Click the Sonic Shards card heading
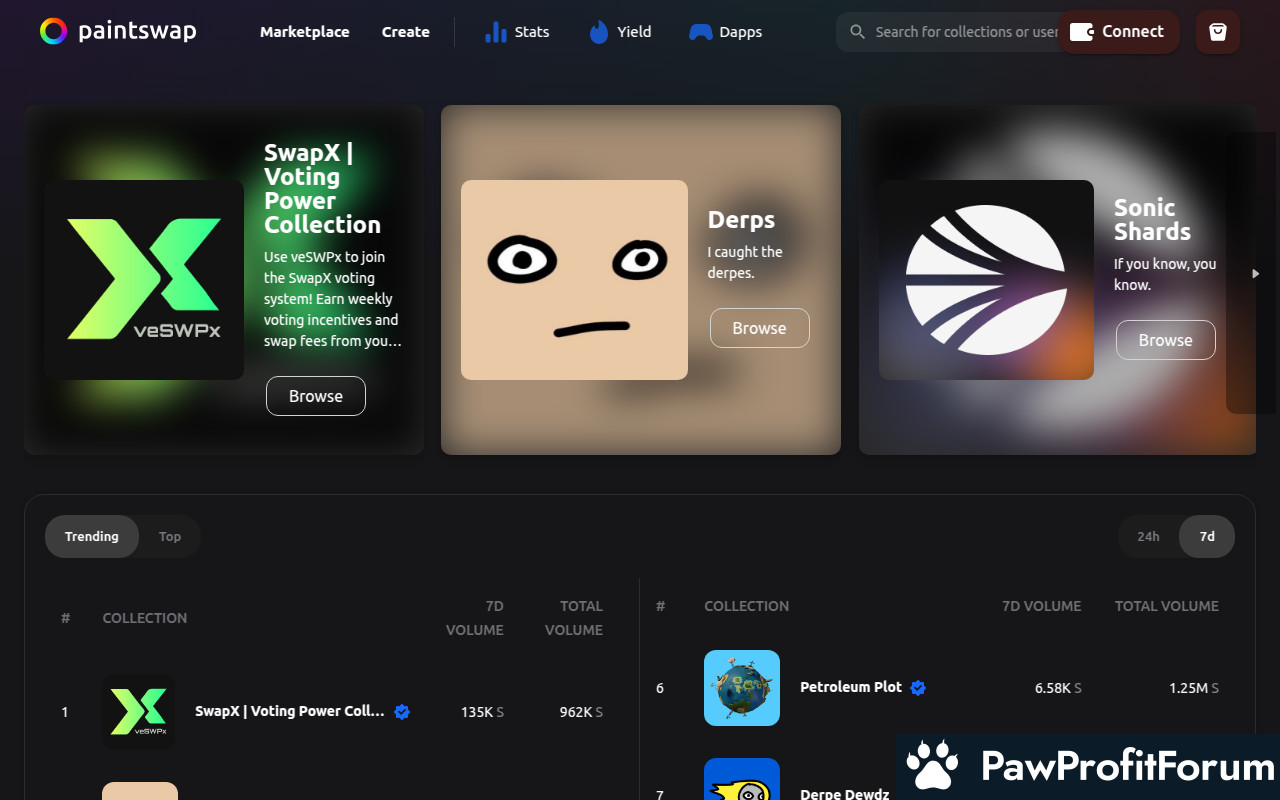The width and height of the screenshot is (1280, 800). [x=1153, y=220]
